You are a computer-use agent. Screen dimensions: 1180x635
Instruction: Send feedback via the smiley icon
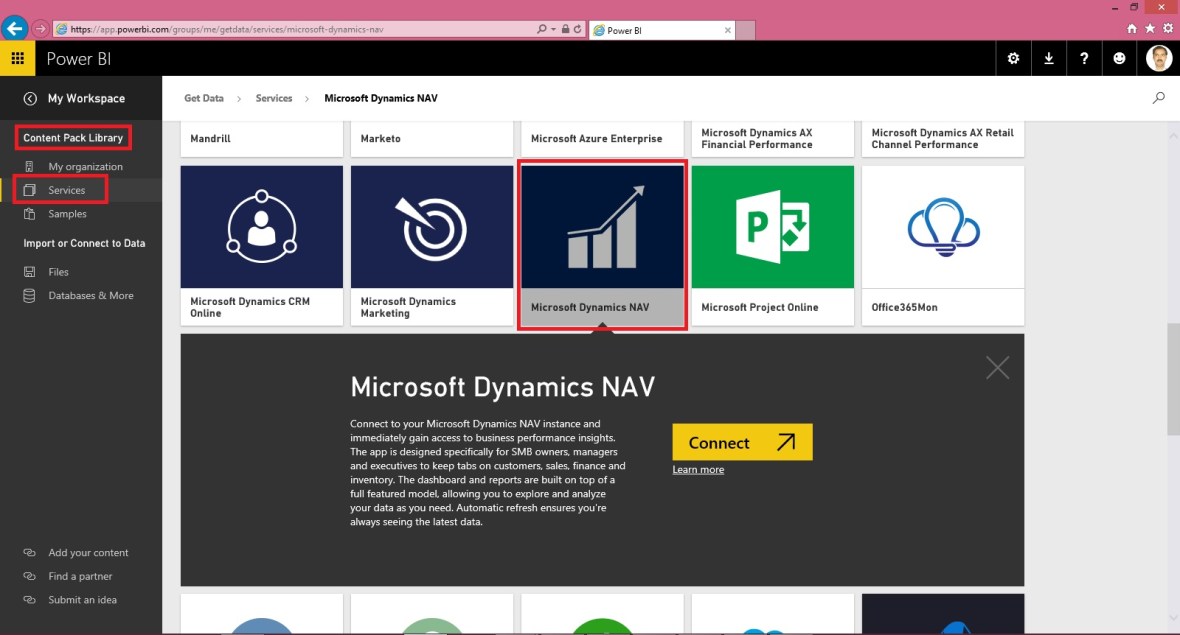(x=1119, y=58)
